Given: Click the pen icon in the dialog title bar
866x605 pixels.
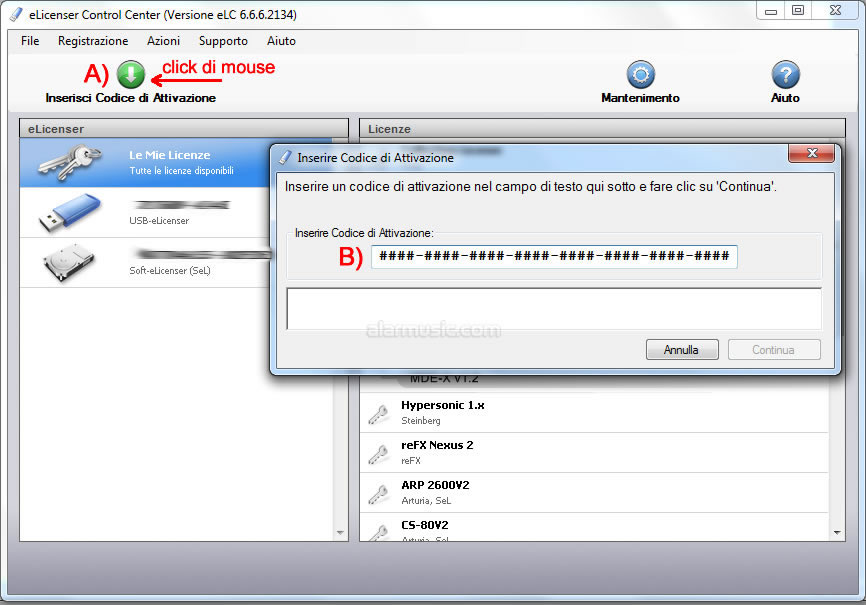Looking at the screenshot, I should tap(285, 157).
